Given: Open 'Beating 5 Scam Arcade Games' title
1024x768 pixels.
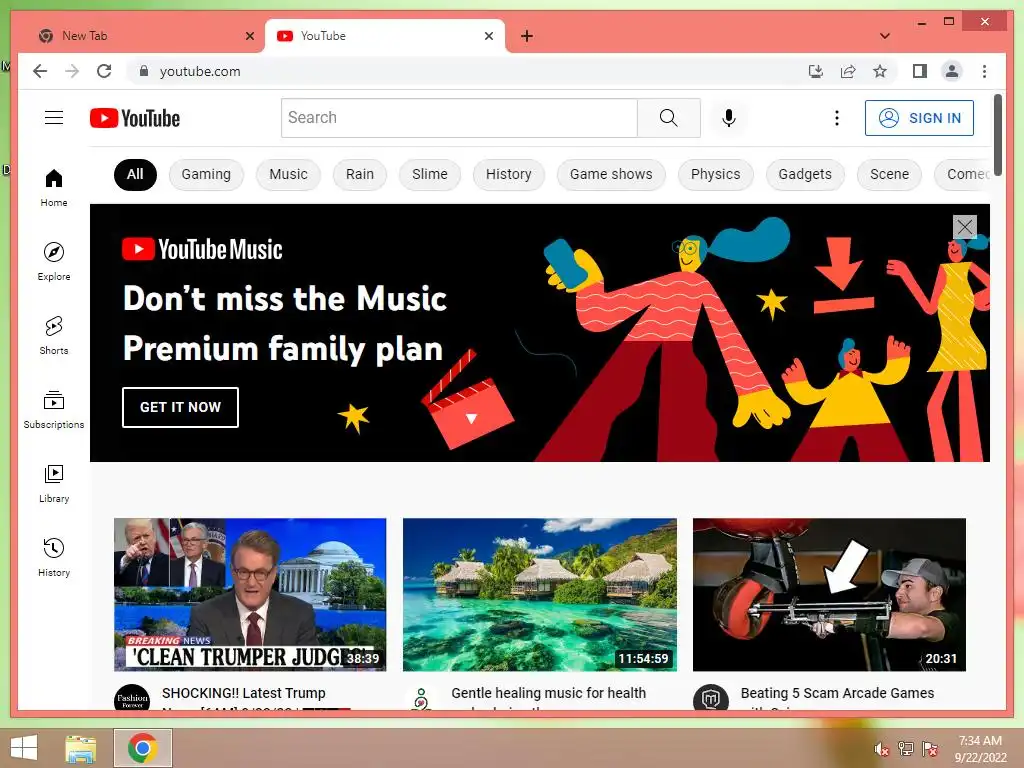Looking at the screenshot, I should (x=837, y=693).
